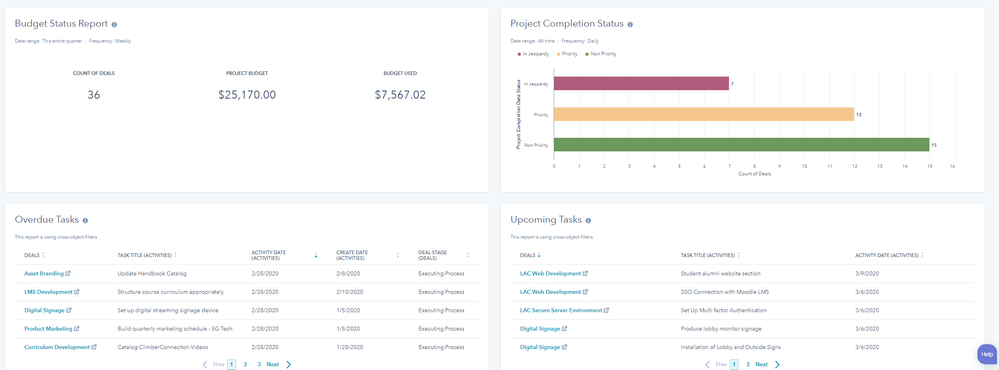The width and height of the screenshot is (999, 370).
Task: Toggle In Jeopardy legend series
Action: [534, 54]
